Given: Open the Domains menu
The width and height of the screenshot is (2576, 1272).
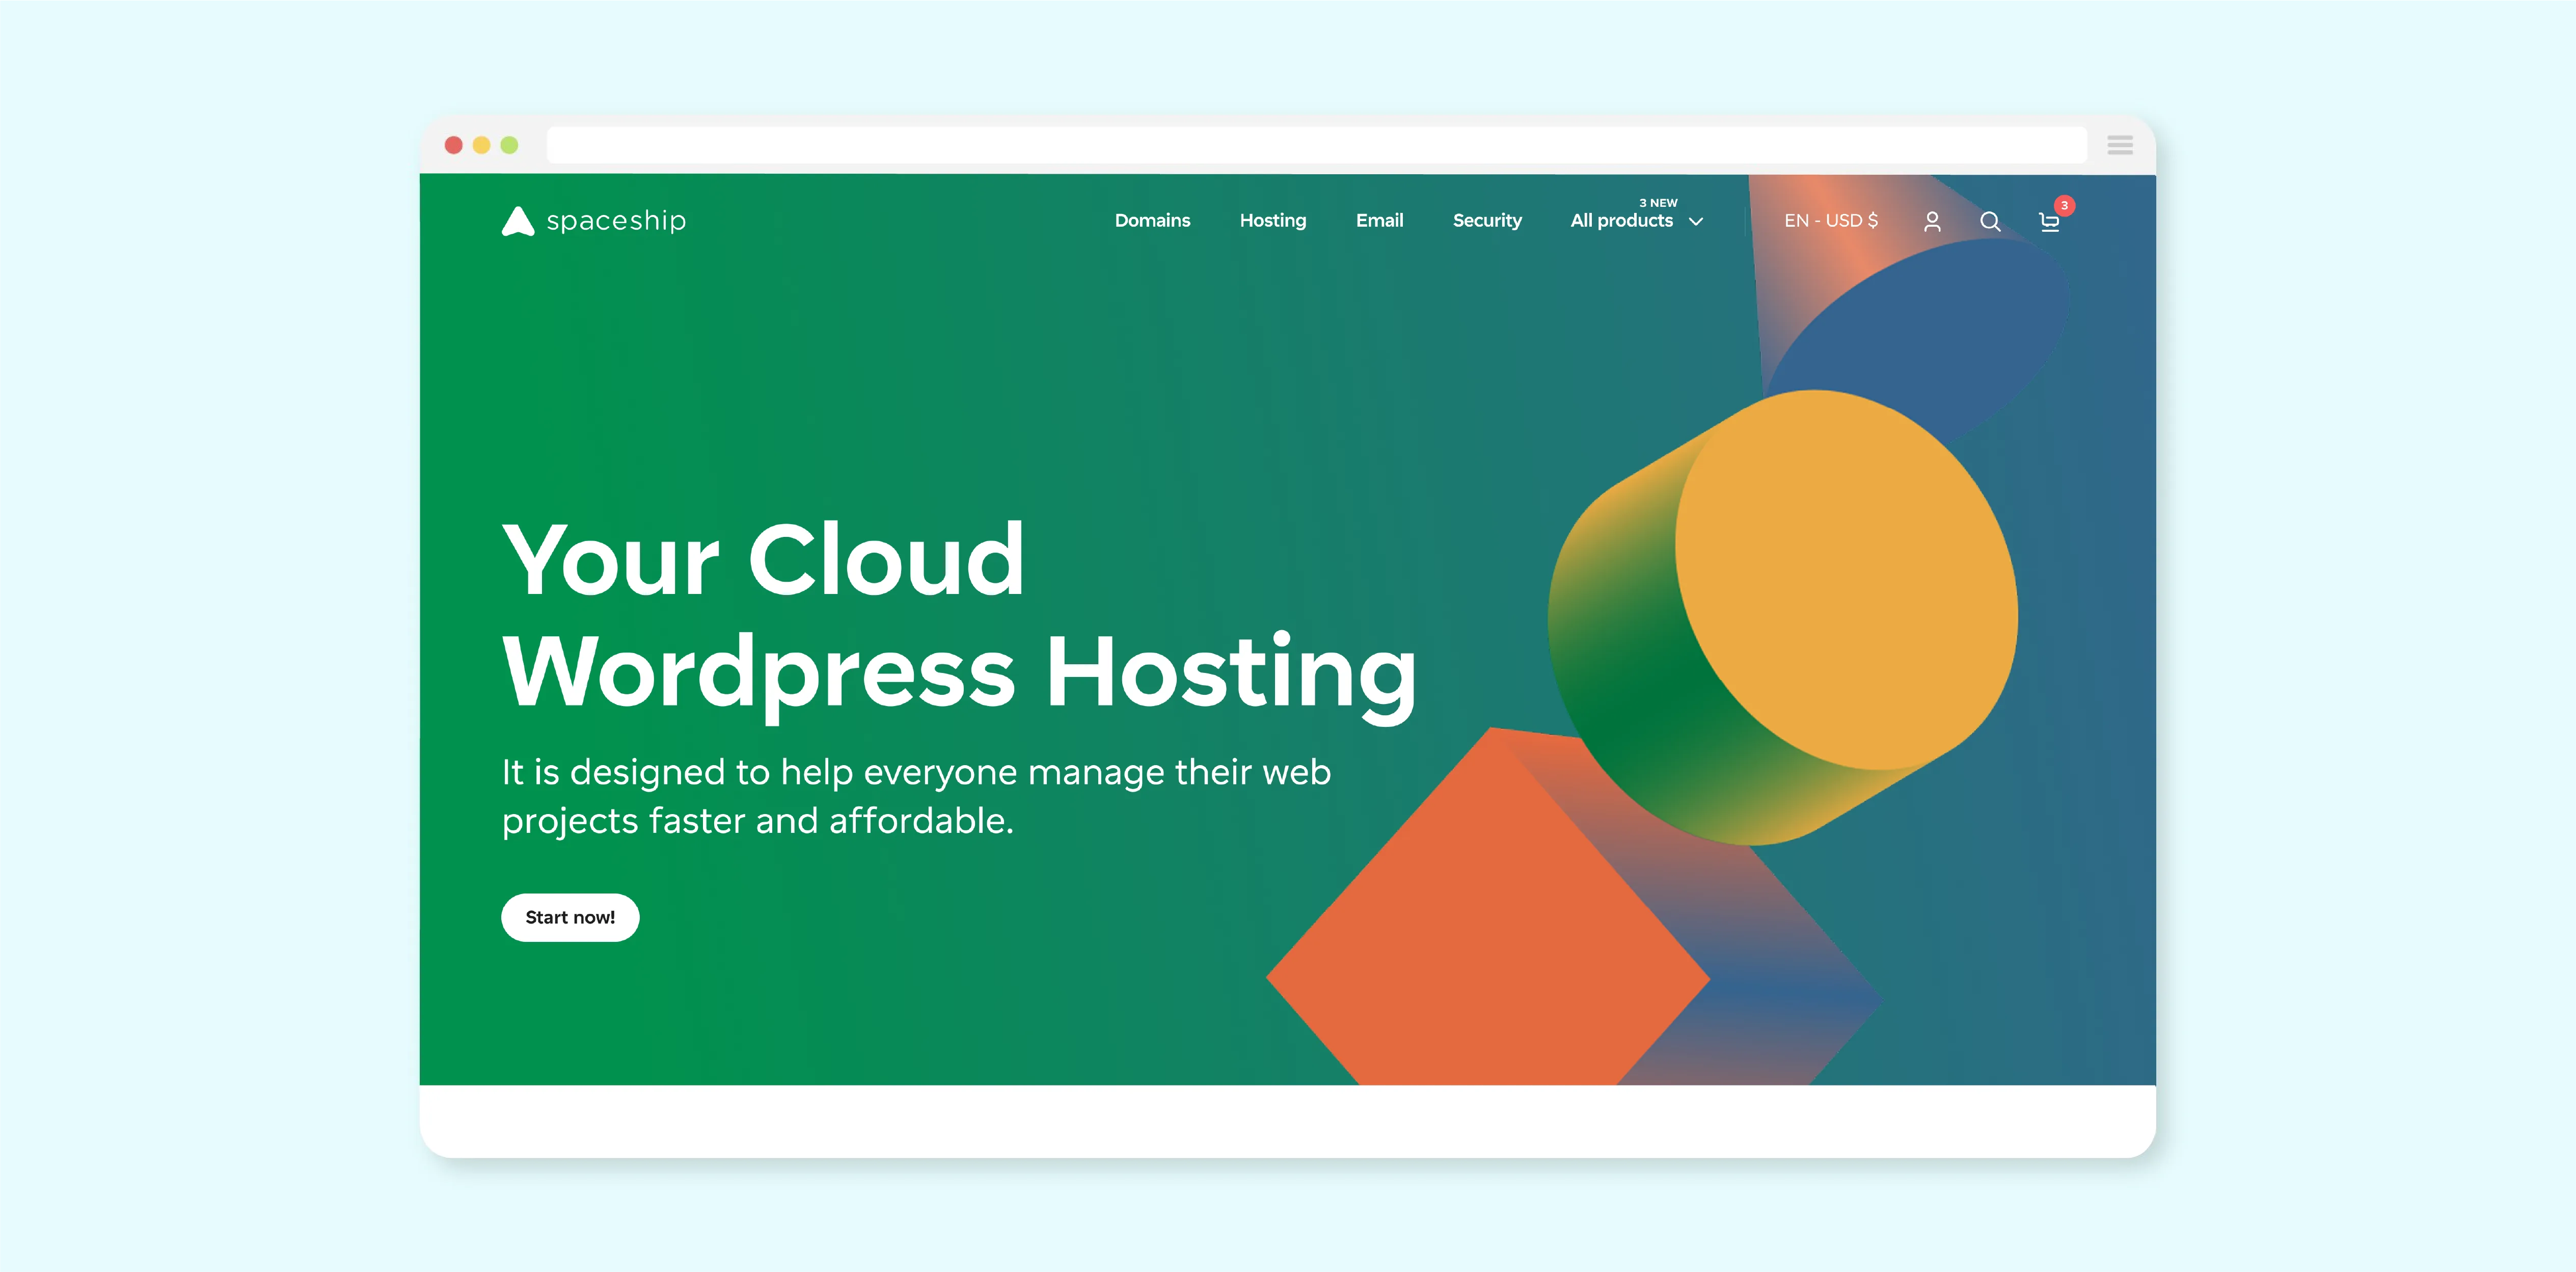Looking at the screenshot, I should (1152, 221).
